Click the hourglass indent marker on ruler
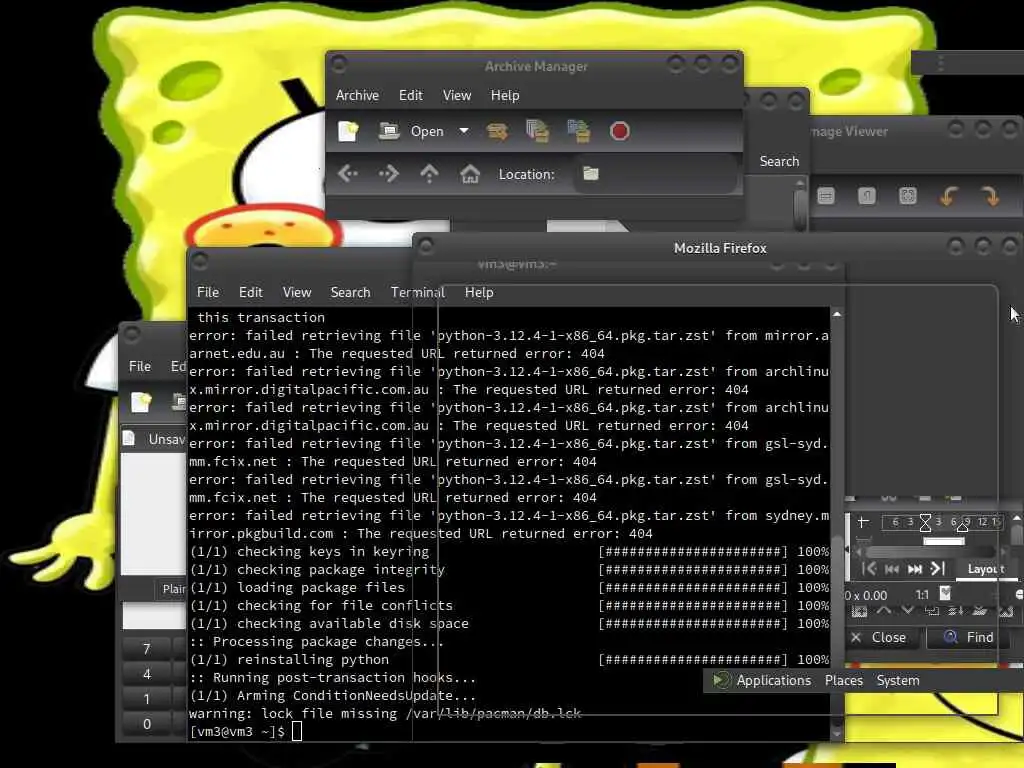This screenshot has width=1024, height=768. (925, 522)
